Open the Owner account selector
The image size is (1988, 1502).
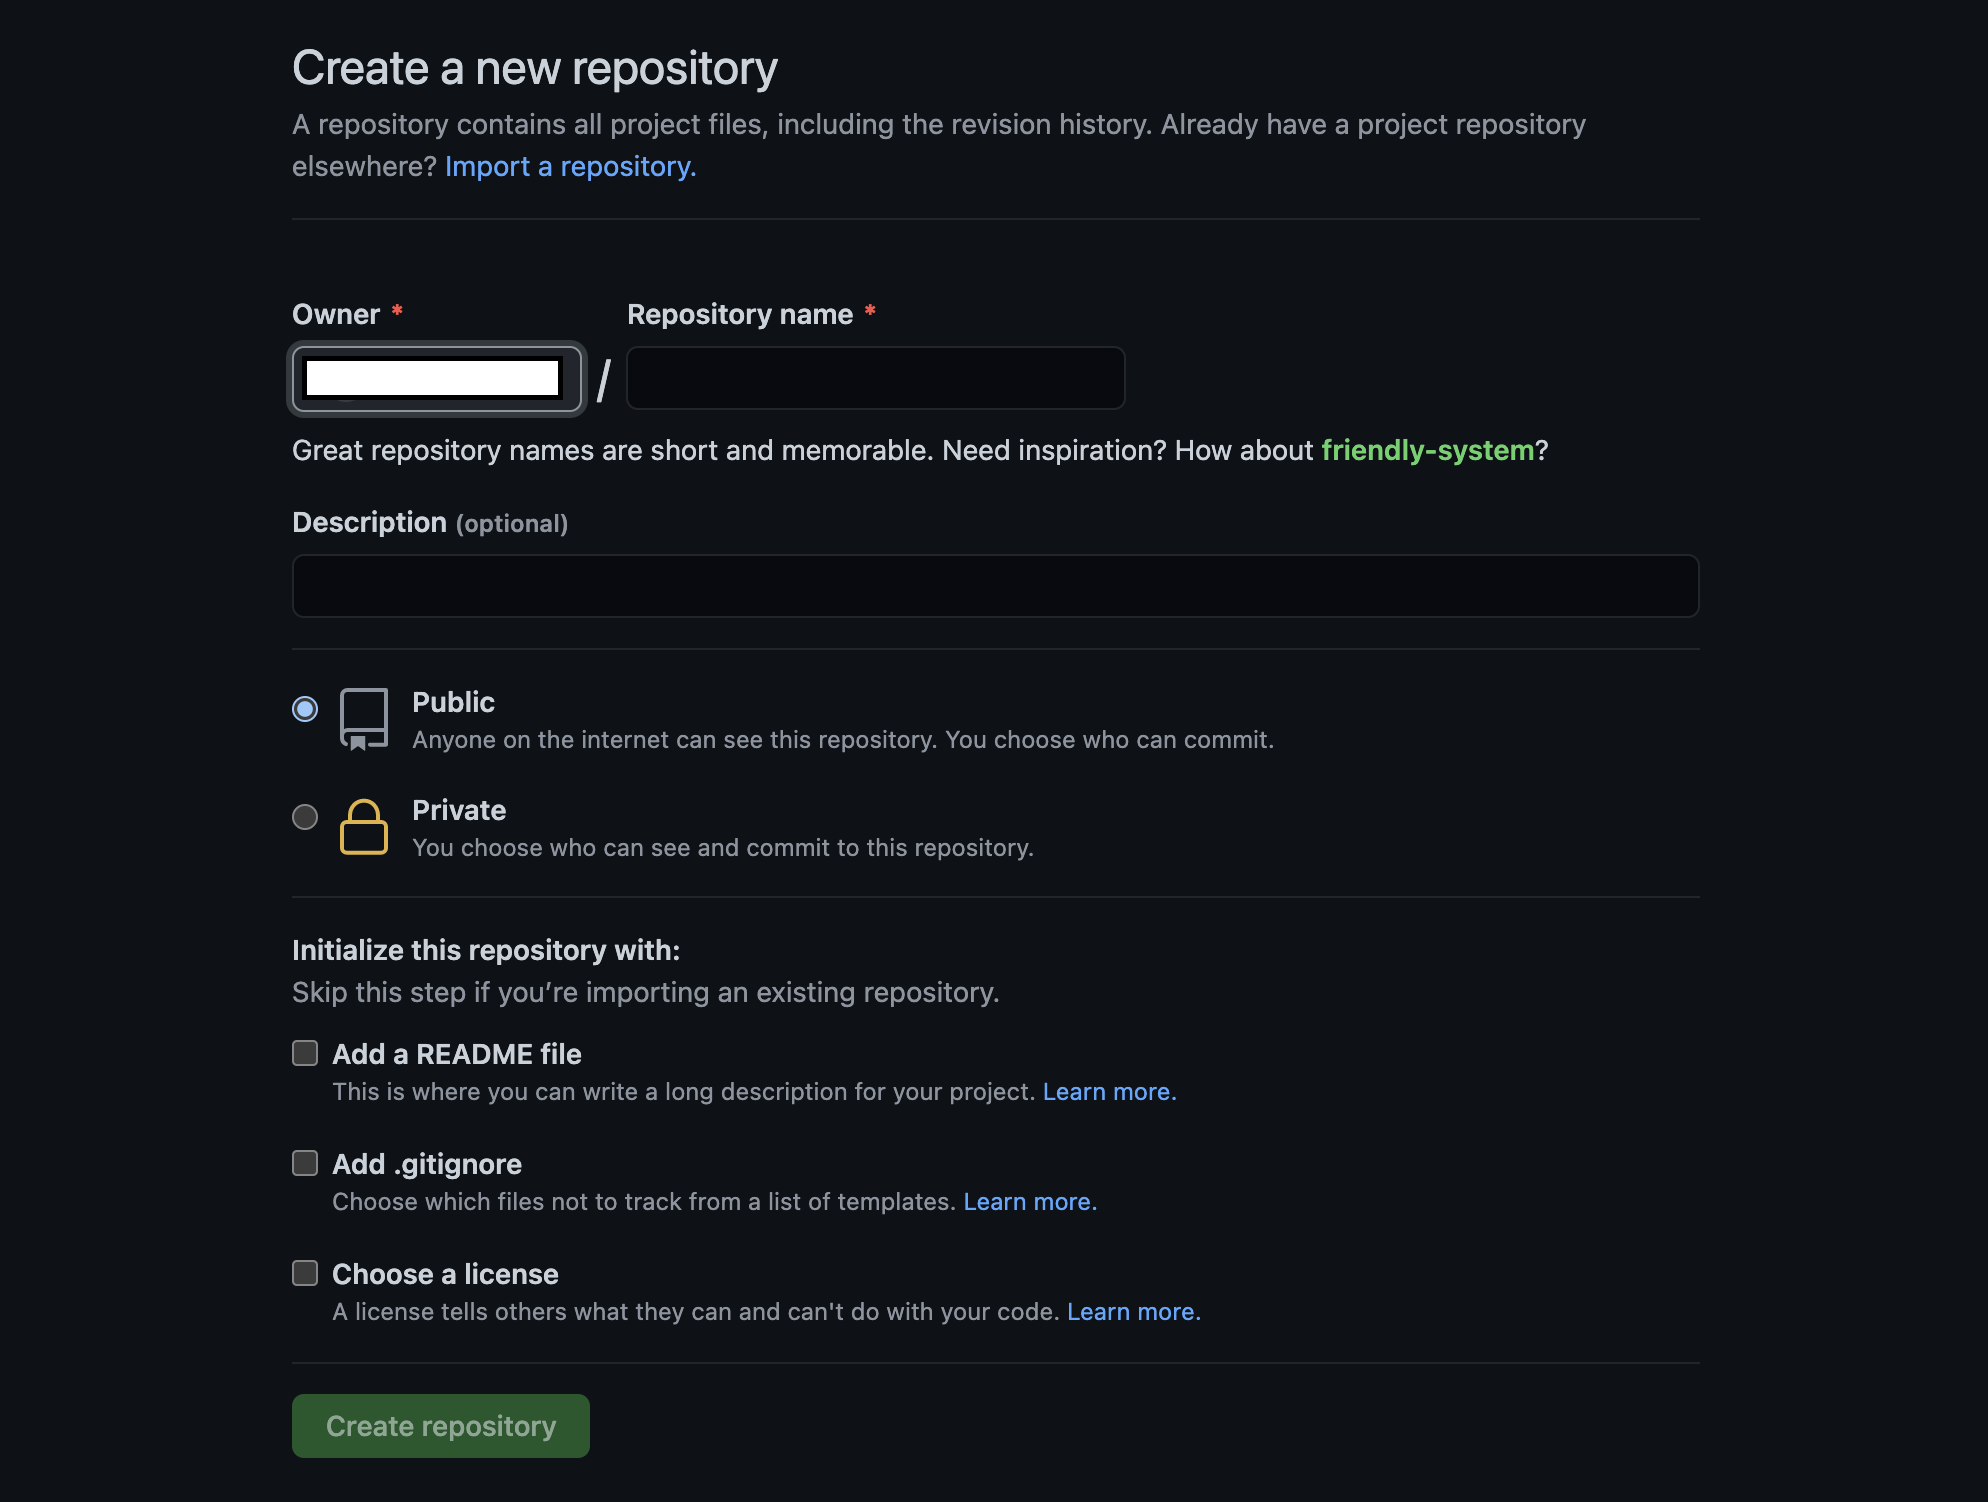pyautogui.click(x=437, y=379)
